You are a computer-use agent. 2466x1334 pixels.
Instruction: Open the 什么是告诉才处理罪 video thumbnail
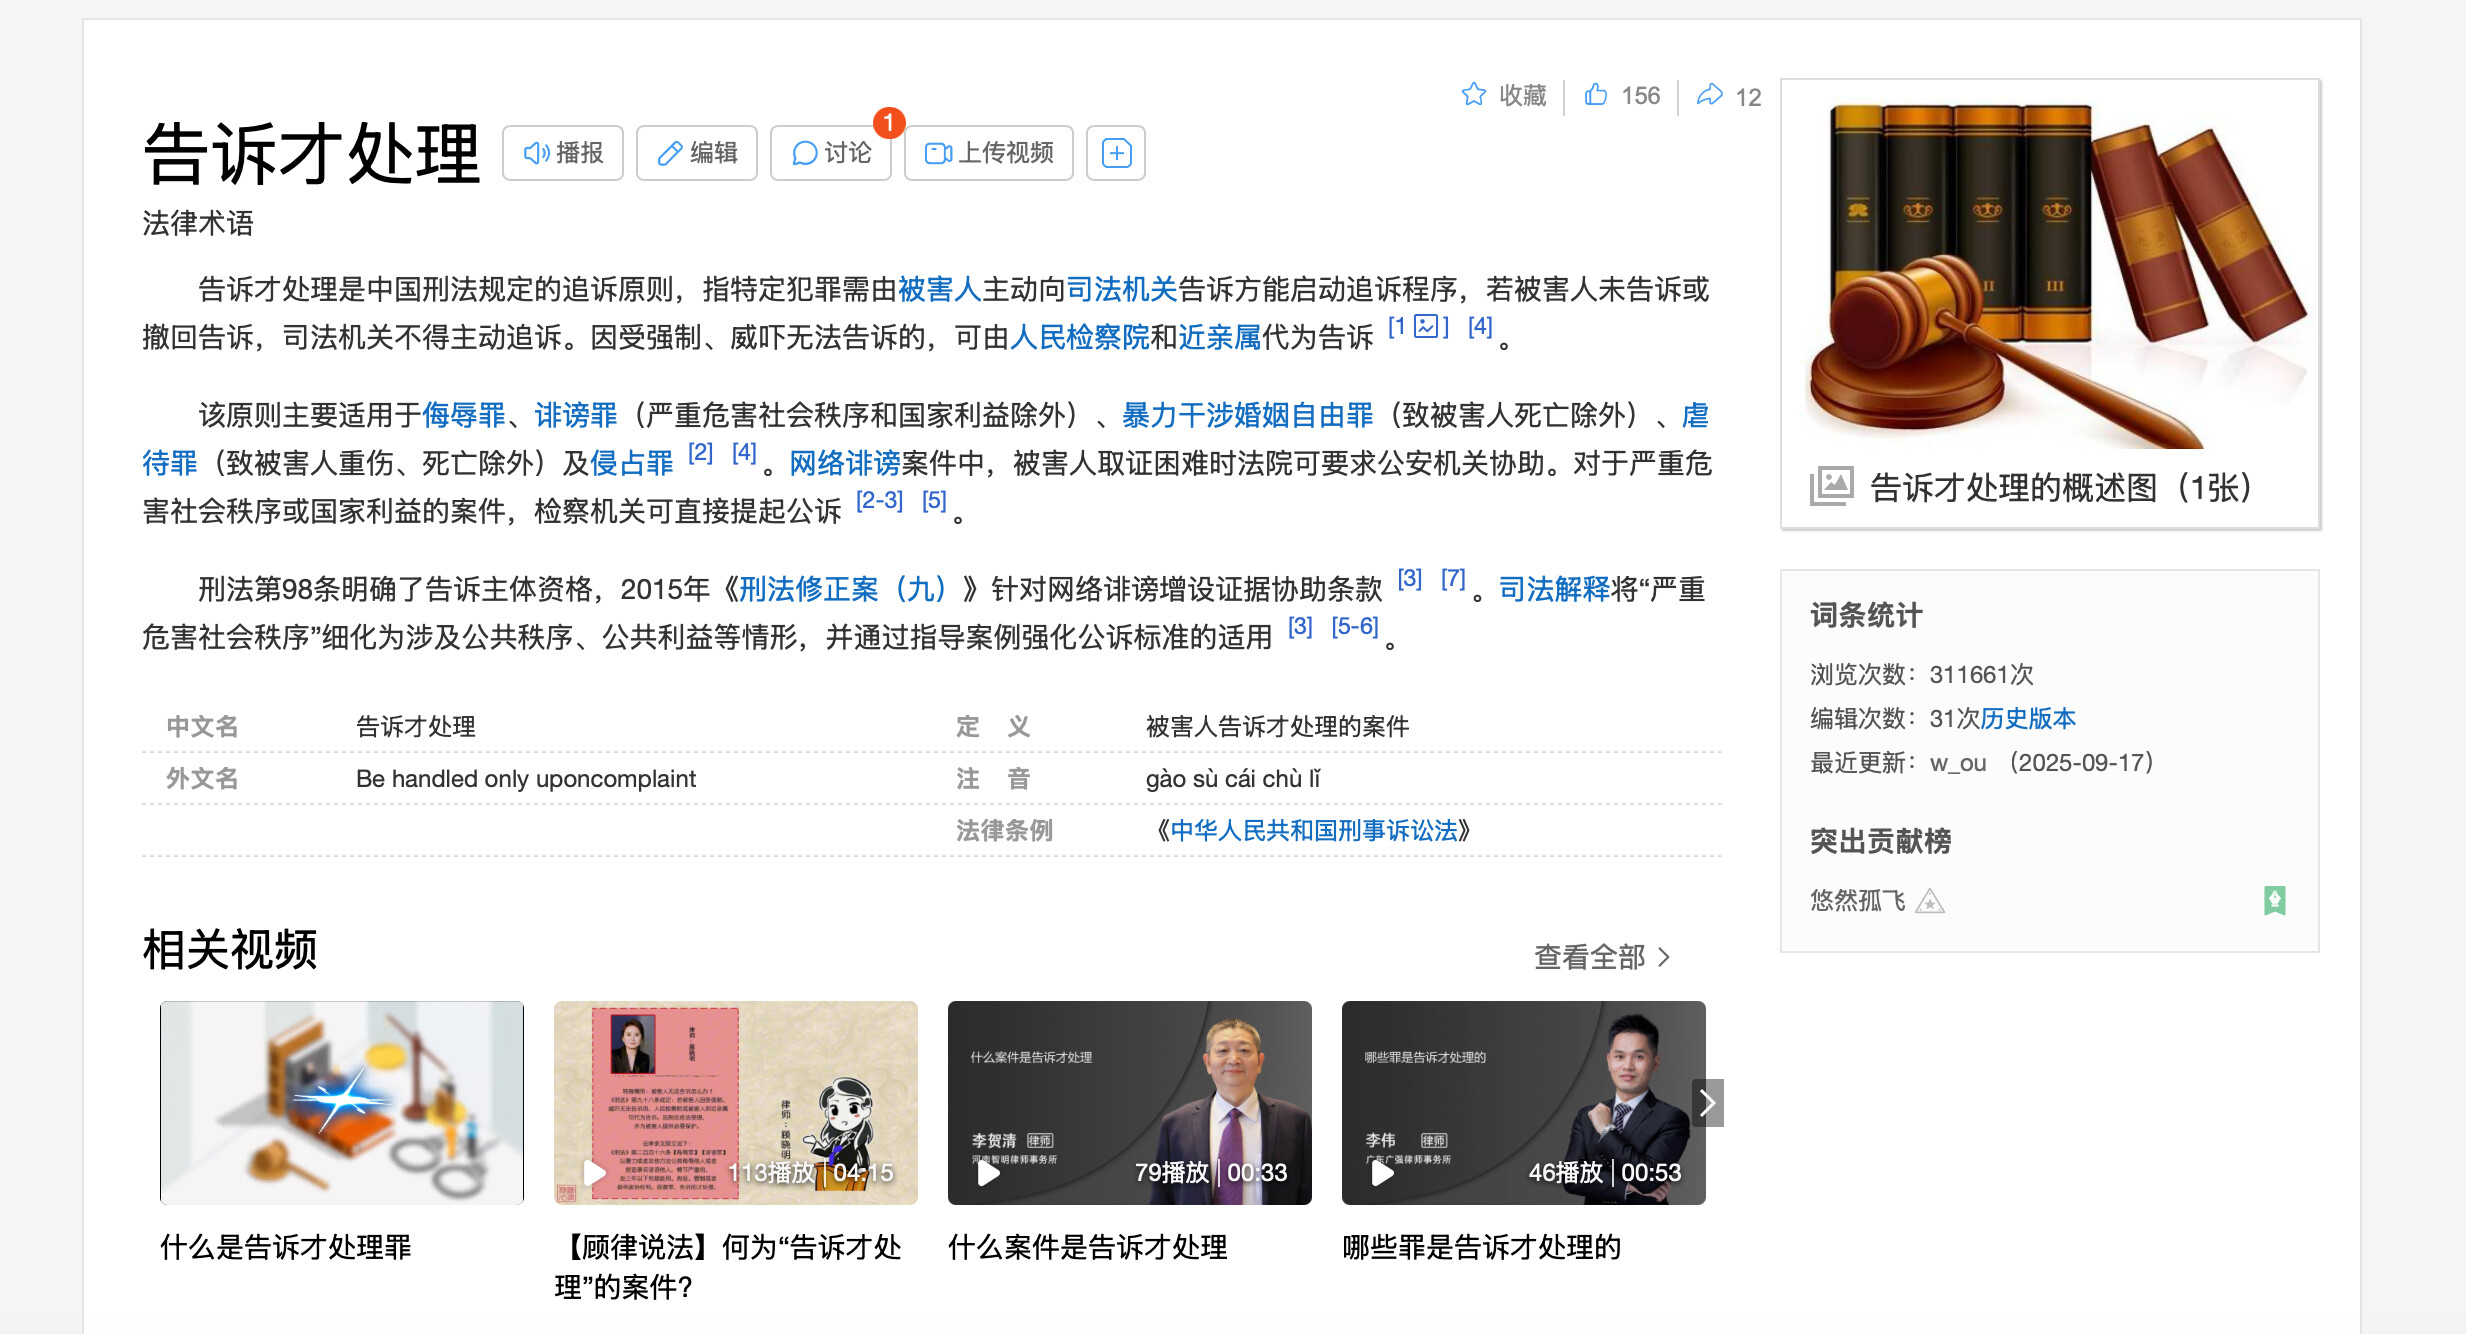342,1103
